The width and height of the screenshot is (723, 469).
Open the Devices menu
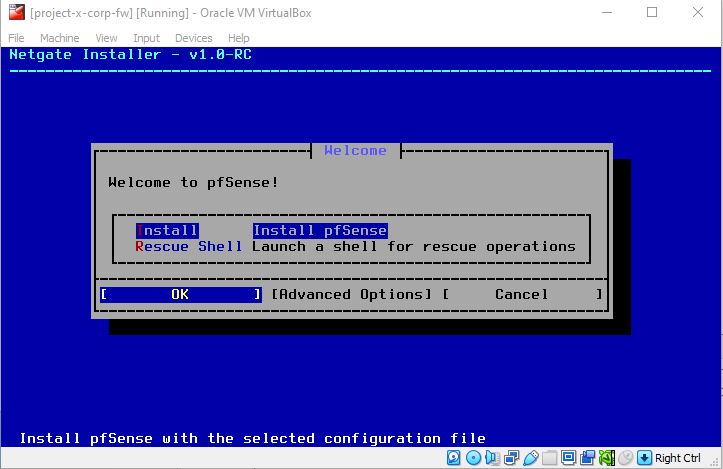pyautogui.click(x=193, y=38)
